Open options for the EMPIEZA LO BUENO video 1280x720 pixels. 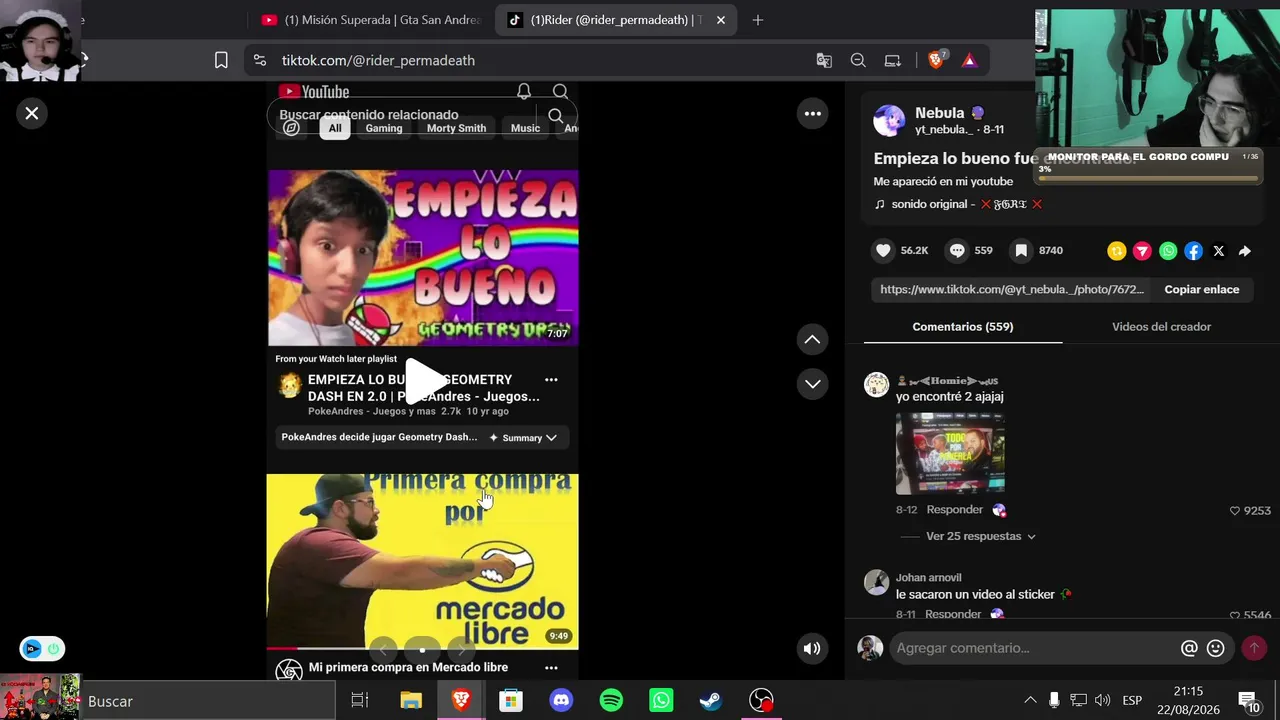[x=551, y=380]
